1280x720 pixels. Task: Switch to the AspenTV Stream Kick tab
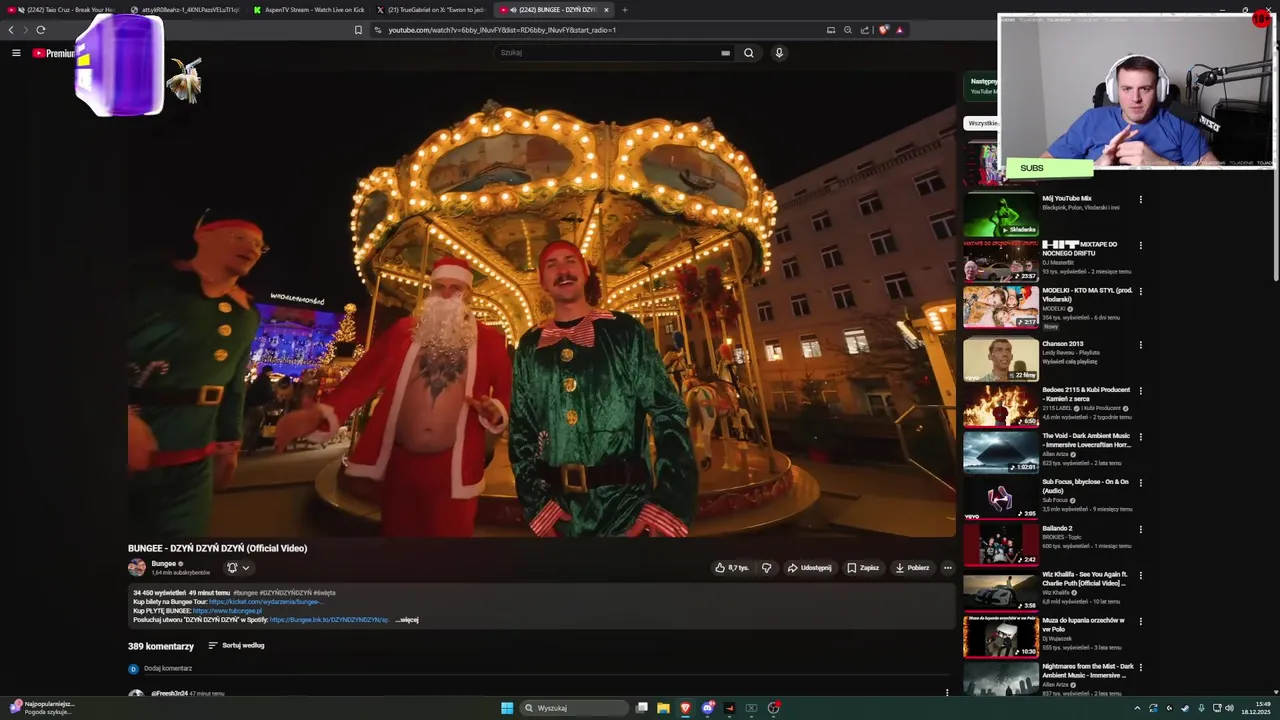(x=309, y=10)
